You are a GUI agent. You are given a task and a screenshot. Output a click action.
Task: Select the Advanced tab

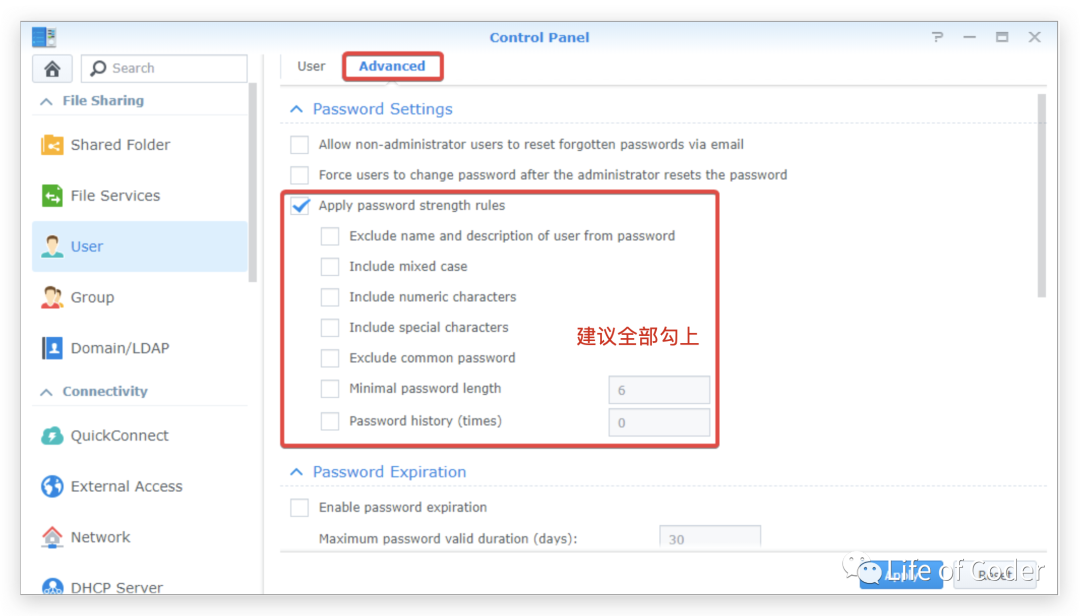point(392,66)
